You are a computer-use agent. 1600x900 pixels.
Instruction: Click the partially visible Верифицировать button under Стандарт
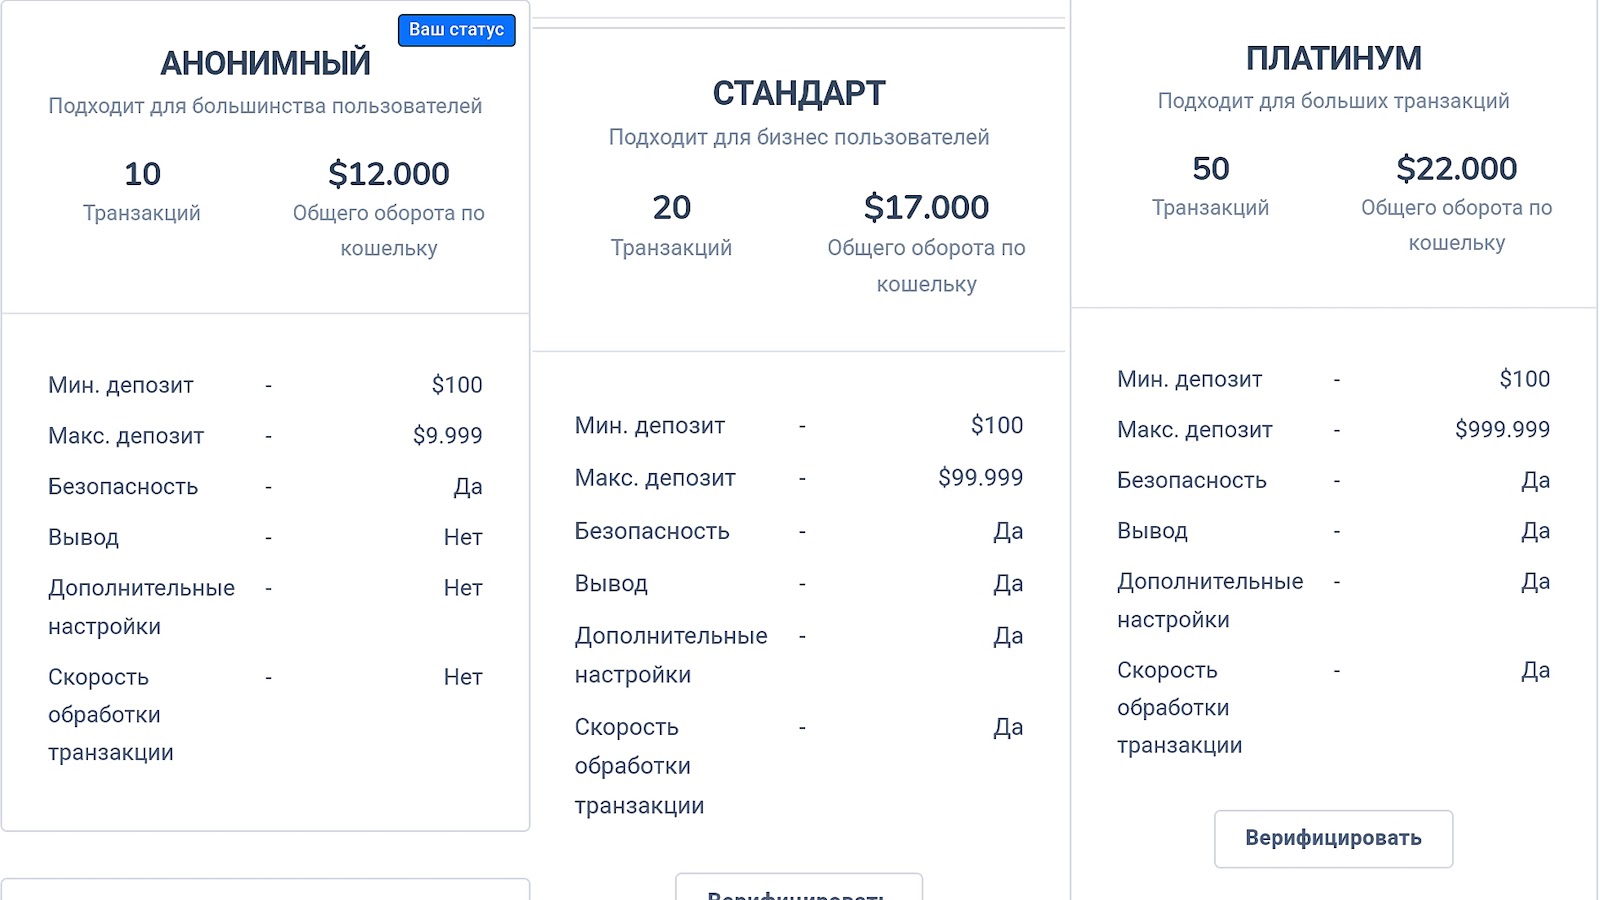point(798,889)
